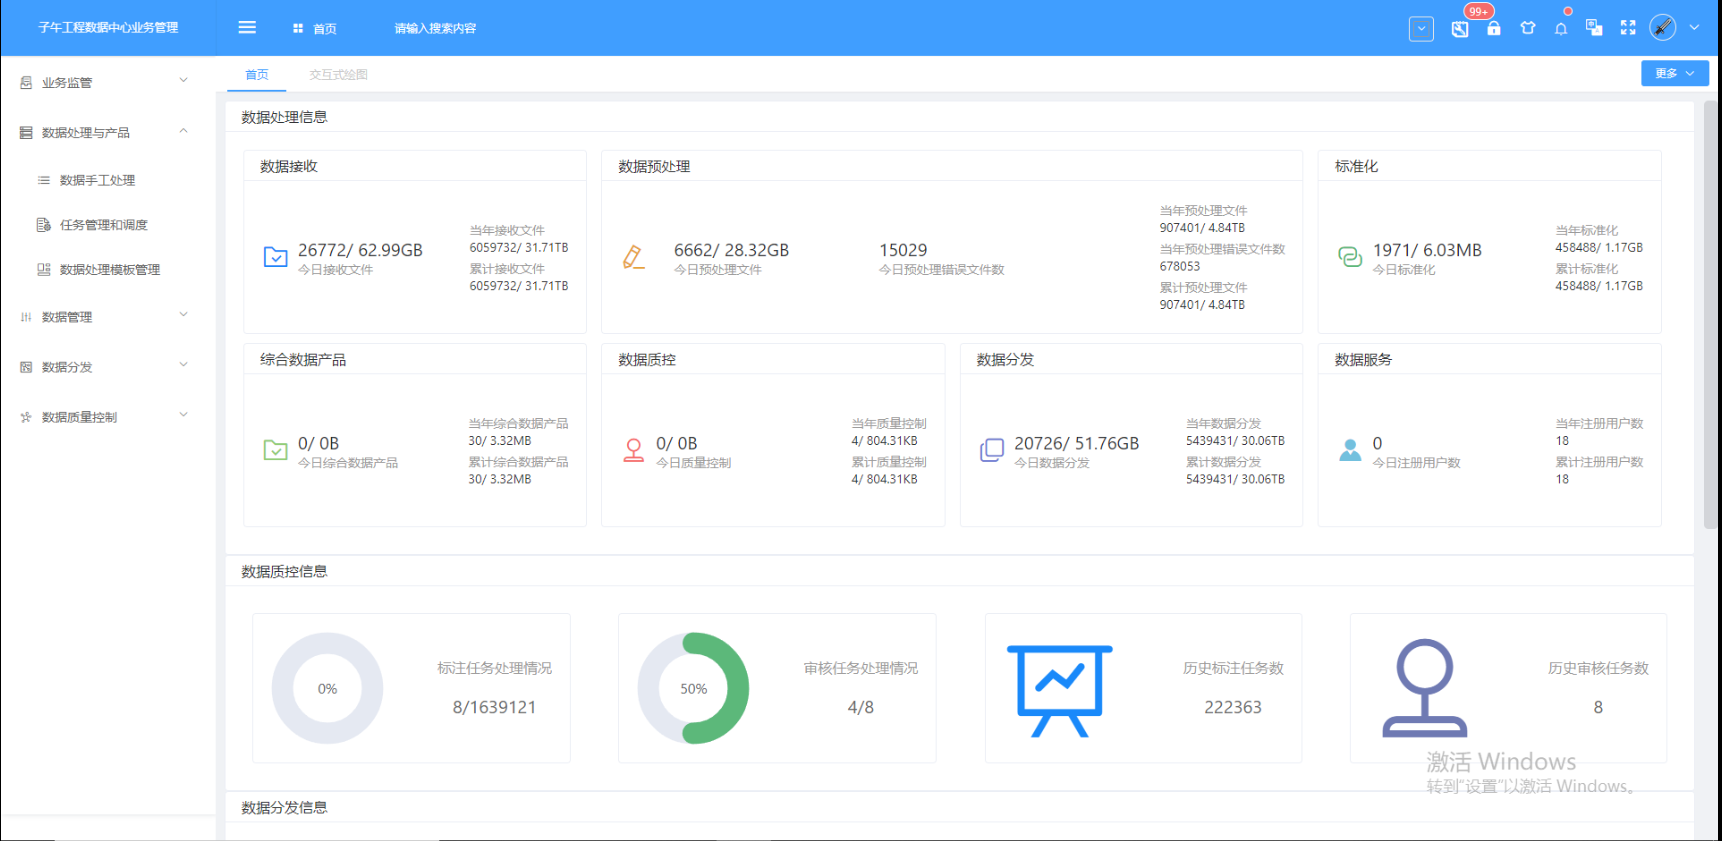Click the 标准化 chat bubble icon
This screenshot has height=841, width=1722.
coord(1350,257)
